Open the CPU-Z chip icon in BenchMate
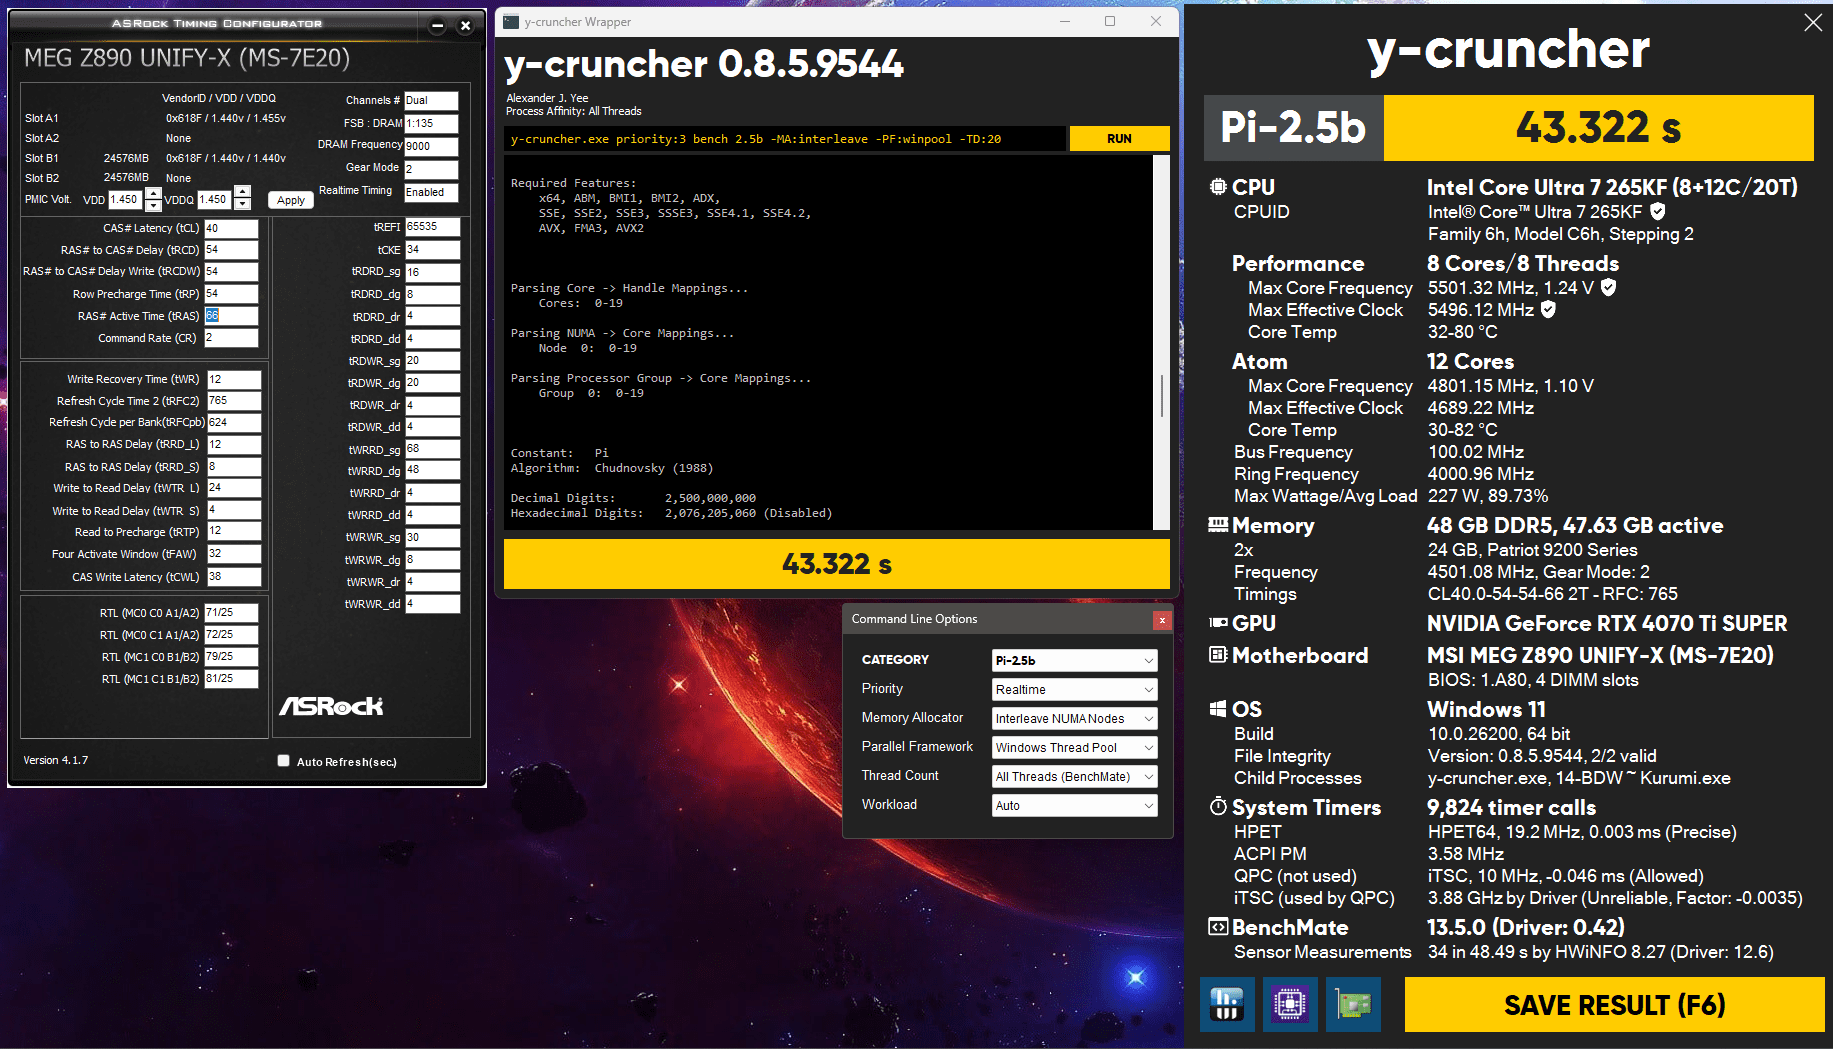This screenshot has height=1049, width=1833. click(1290, 1004)
